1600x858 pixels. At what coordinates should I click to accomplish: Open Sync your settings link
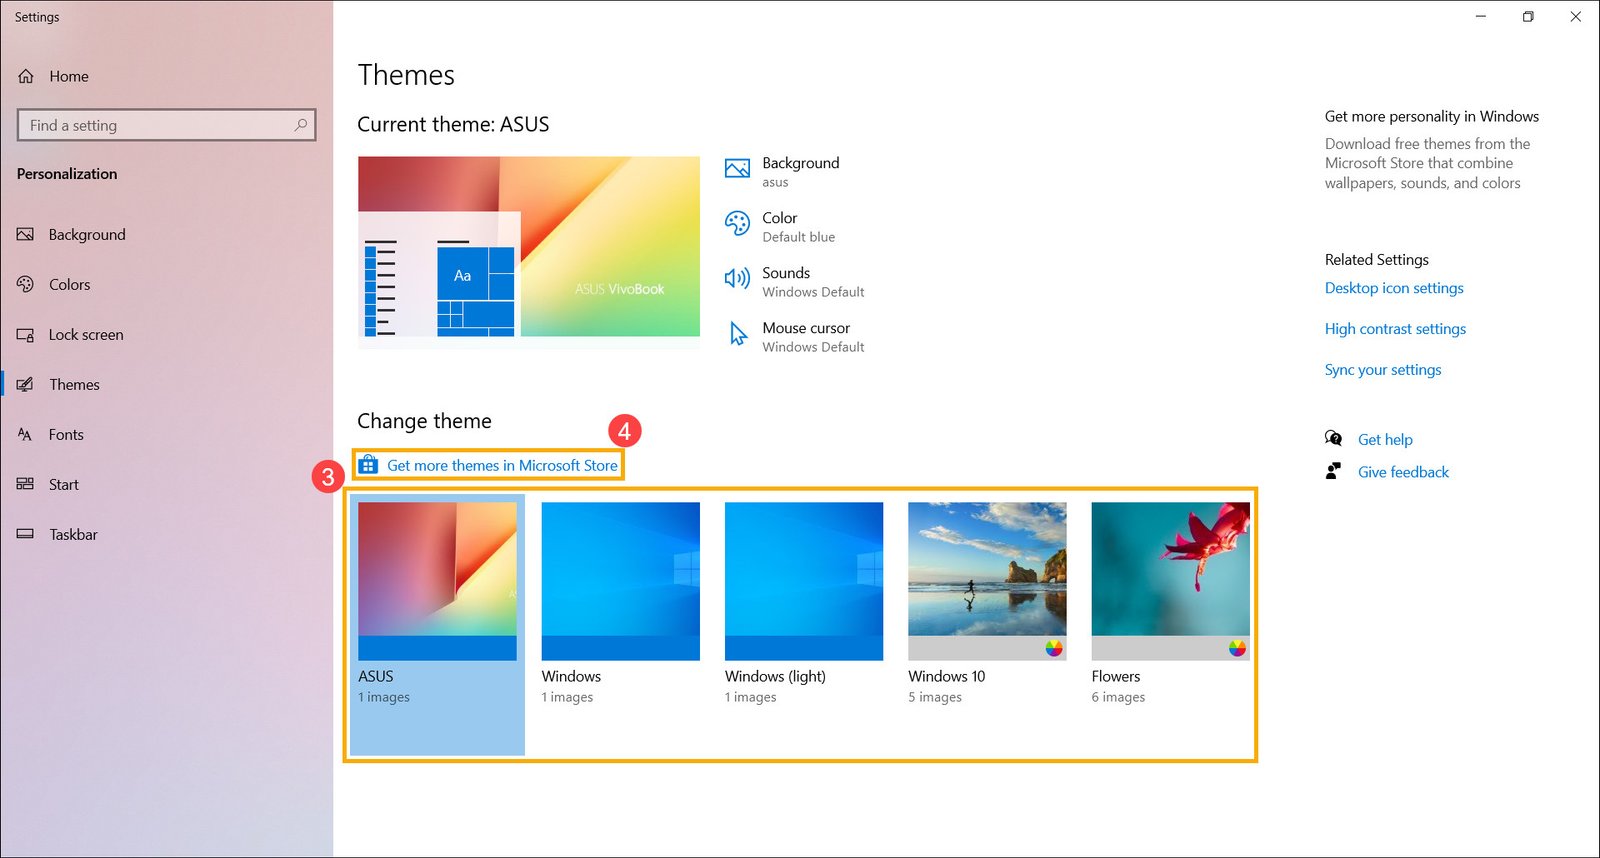tap(1383, 370)
